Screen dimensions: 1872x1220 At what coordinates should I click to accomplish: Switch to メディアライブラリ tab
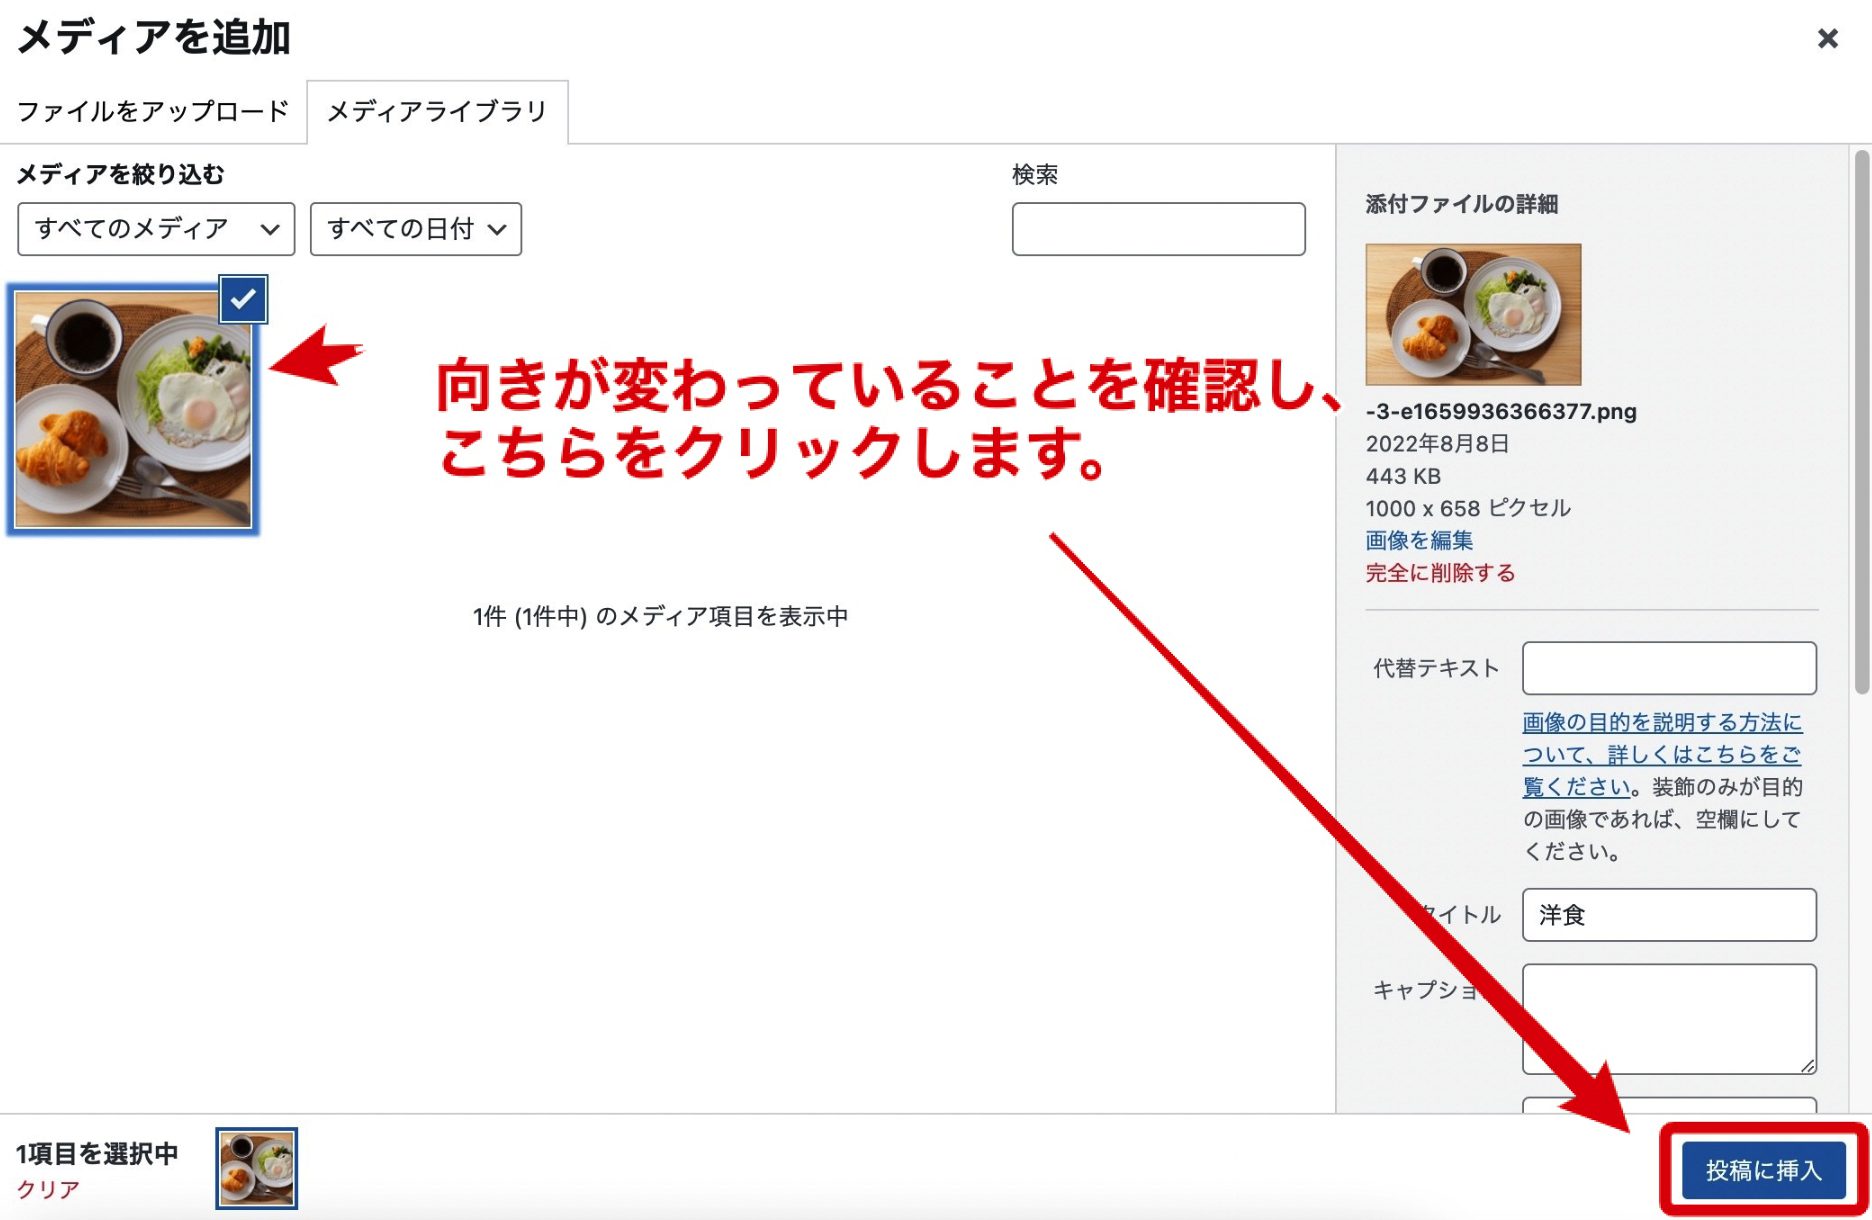click(x=437, y=111)
